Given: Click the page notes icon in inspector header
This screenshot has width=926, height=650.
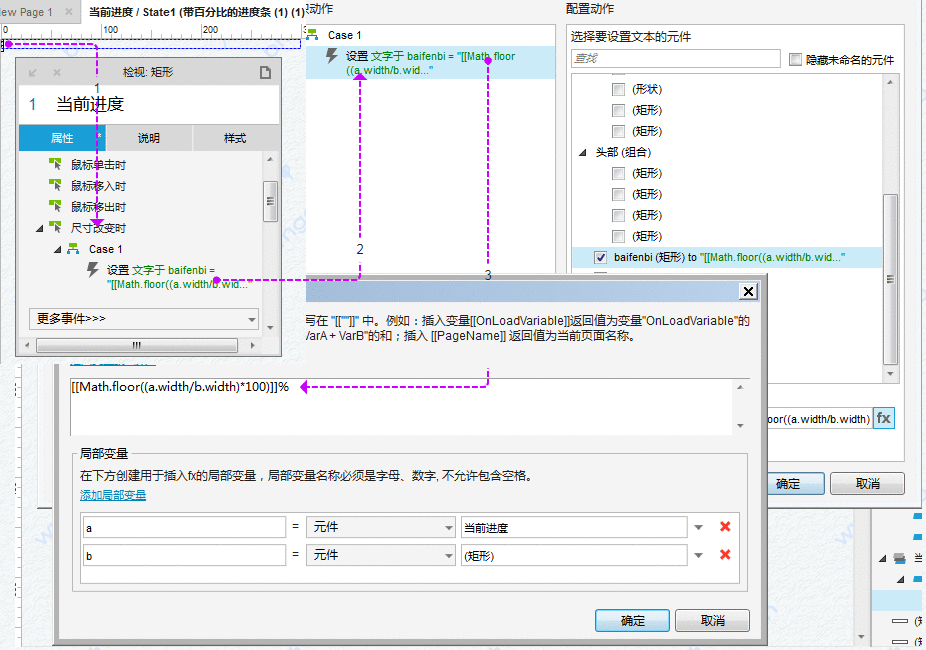Looking at the screenshot, I should (265, 72).
